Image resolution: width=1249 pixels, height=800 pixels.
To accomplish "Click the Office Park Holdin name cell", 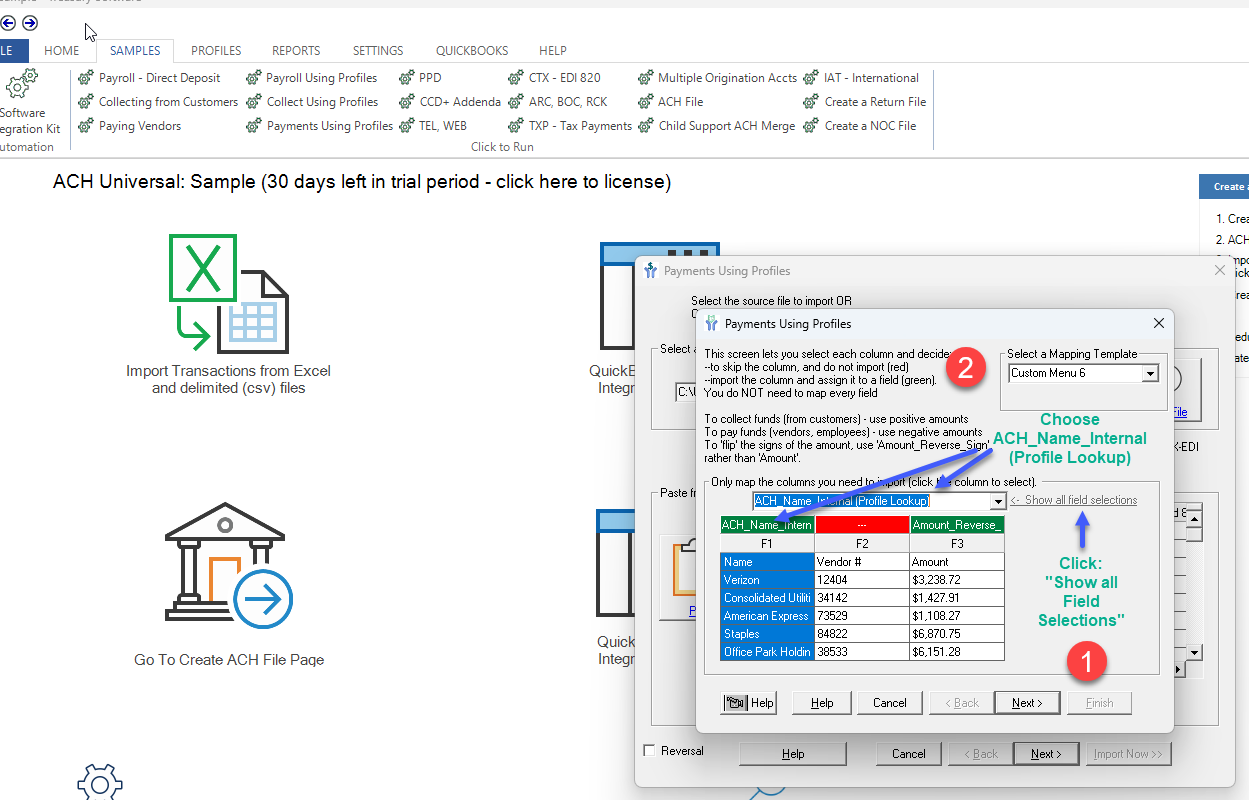I will click(x=767, y=652).
